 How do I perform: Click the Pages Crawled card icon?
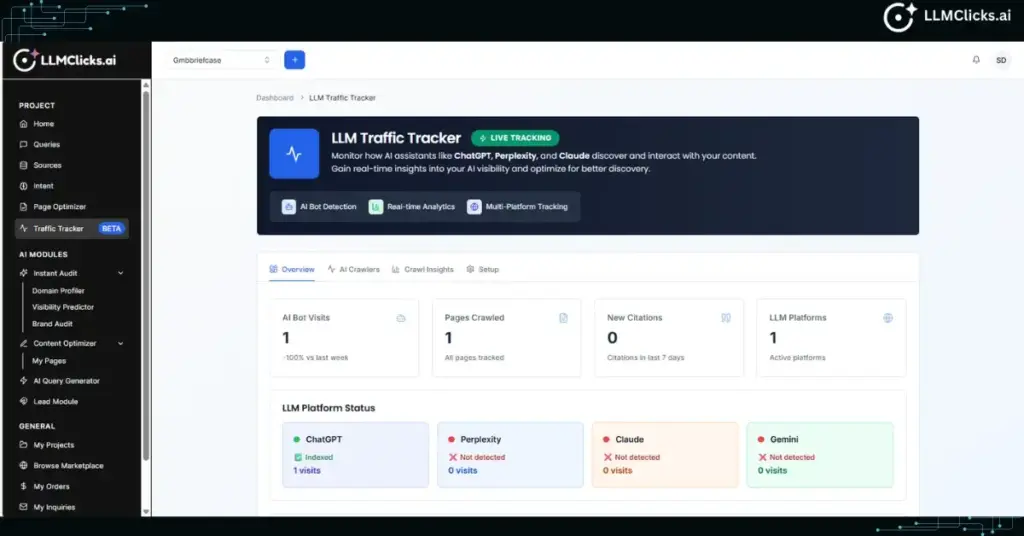[x=564, y=318]
